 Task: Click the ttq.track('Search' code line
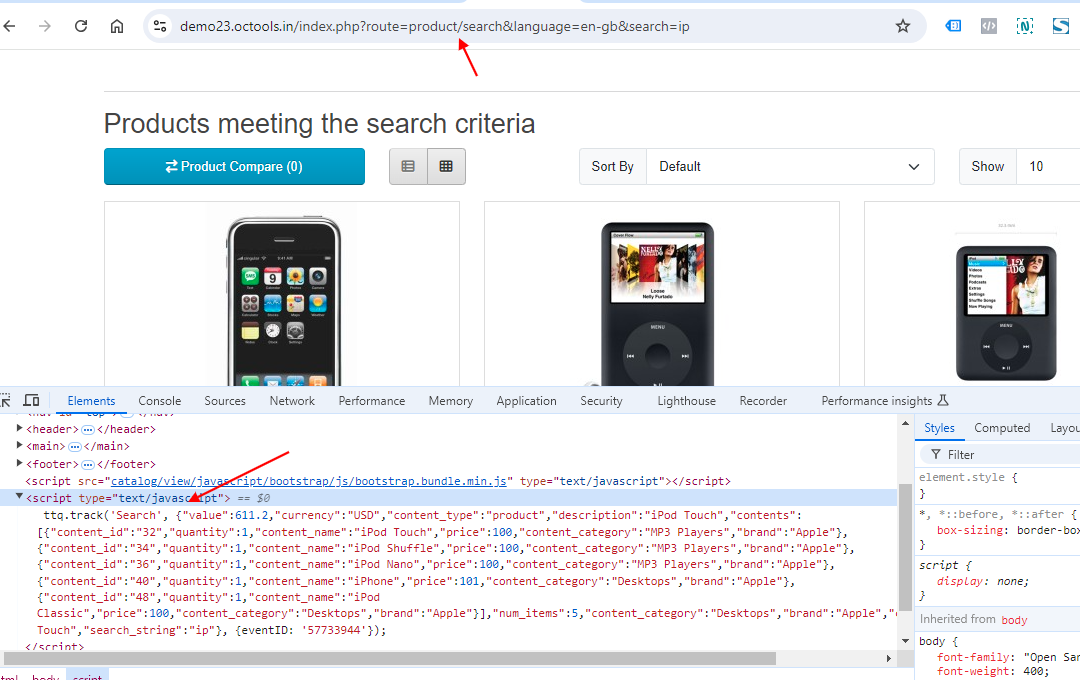click(423, 515)
